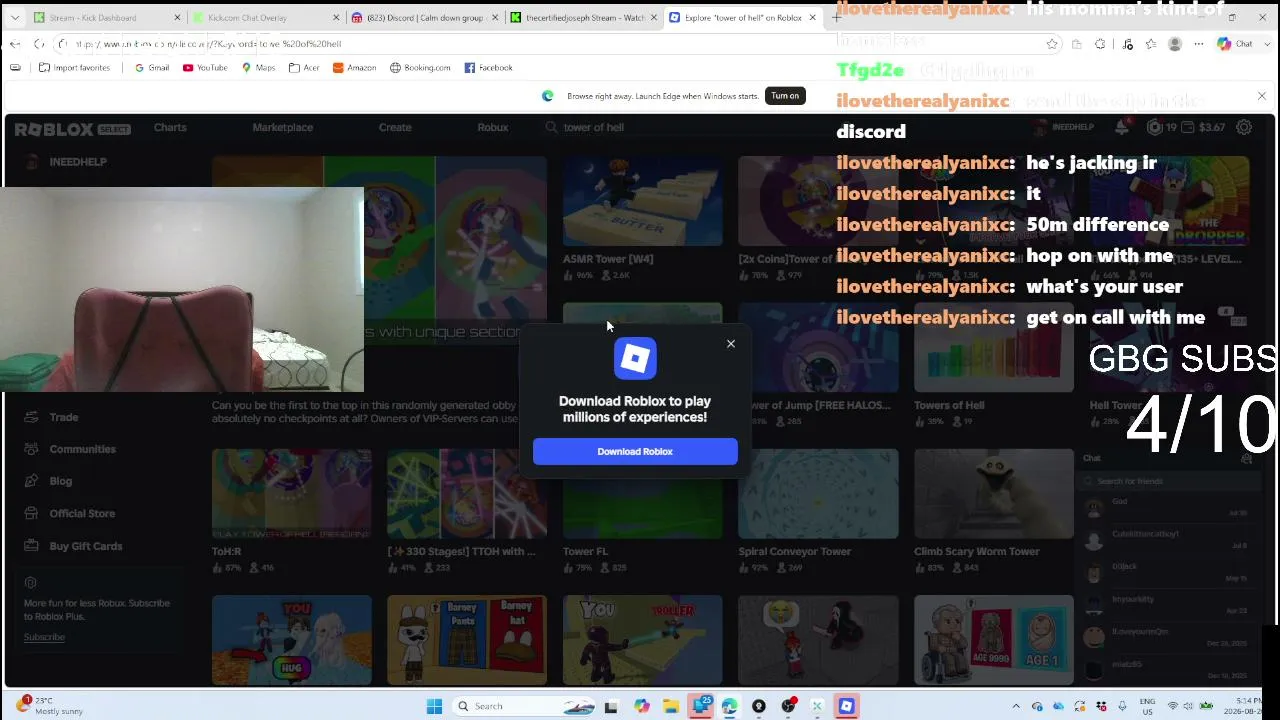This screenshot has height=720, width=1280.
Task: Switch to thecertifiedjoseph Stream tab
Action: (x=585, y=17)
